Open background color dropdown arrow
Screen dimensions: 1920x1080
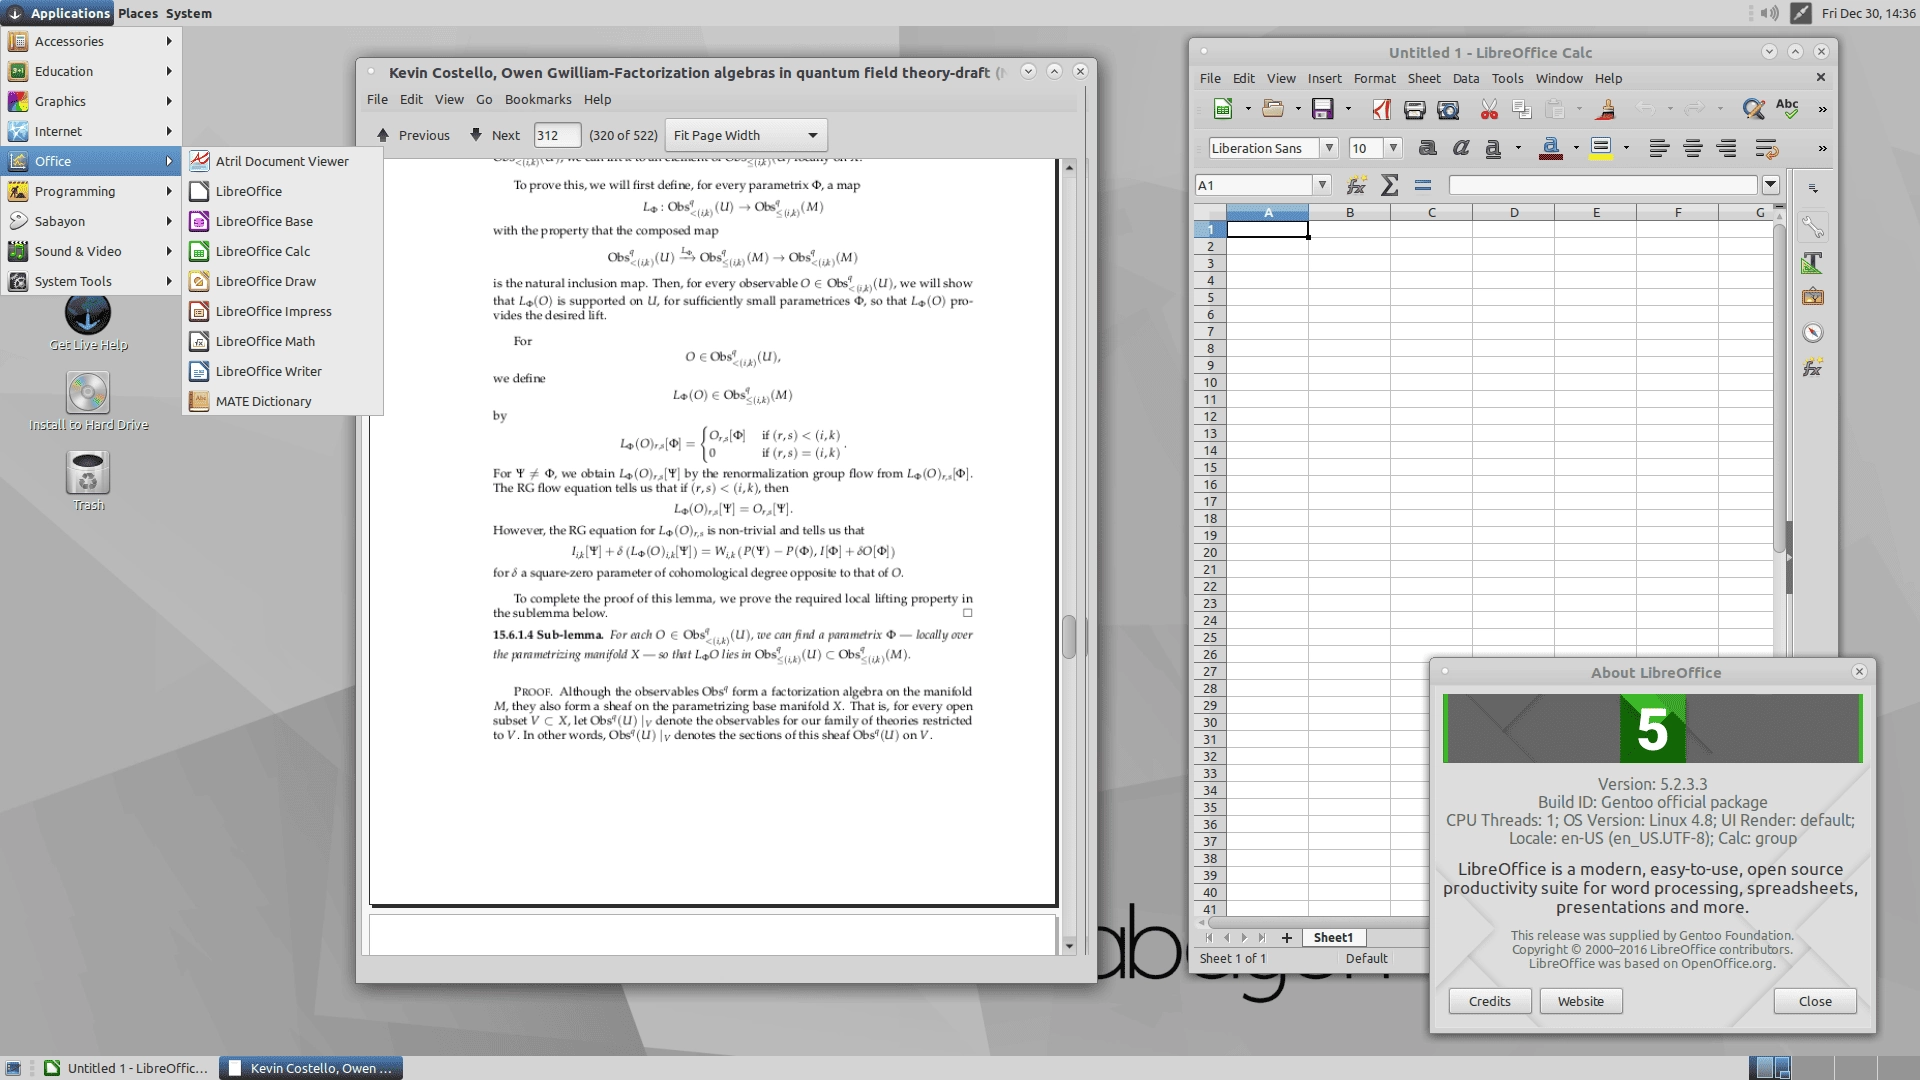pos(1626,148)
